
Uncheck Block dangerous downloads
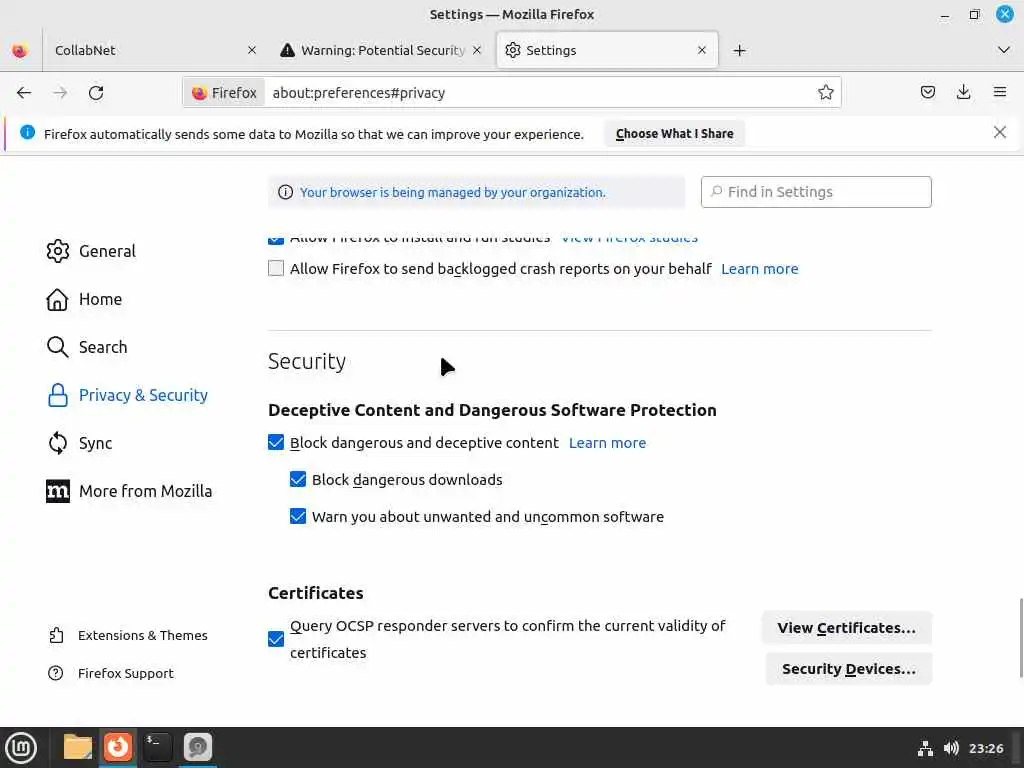(x=298, y=480)
